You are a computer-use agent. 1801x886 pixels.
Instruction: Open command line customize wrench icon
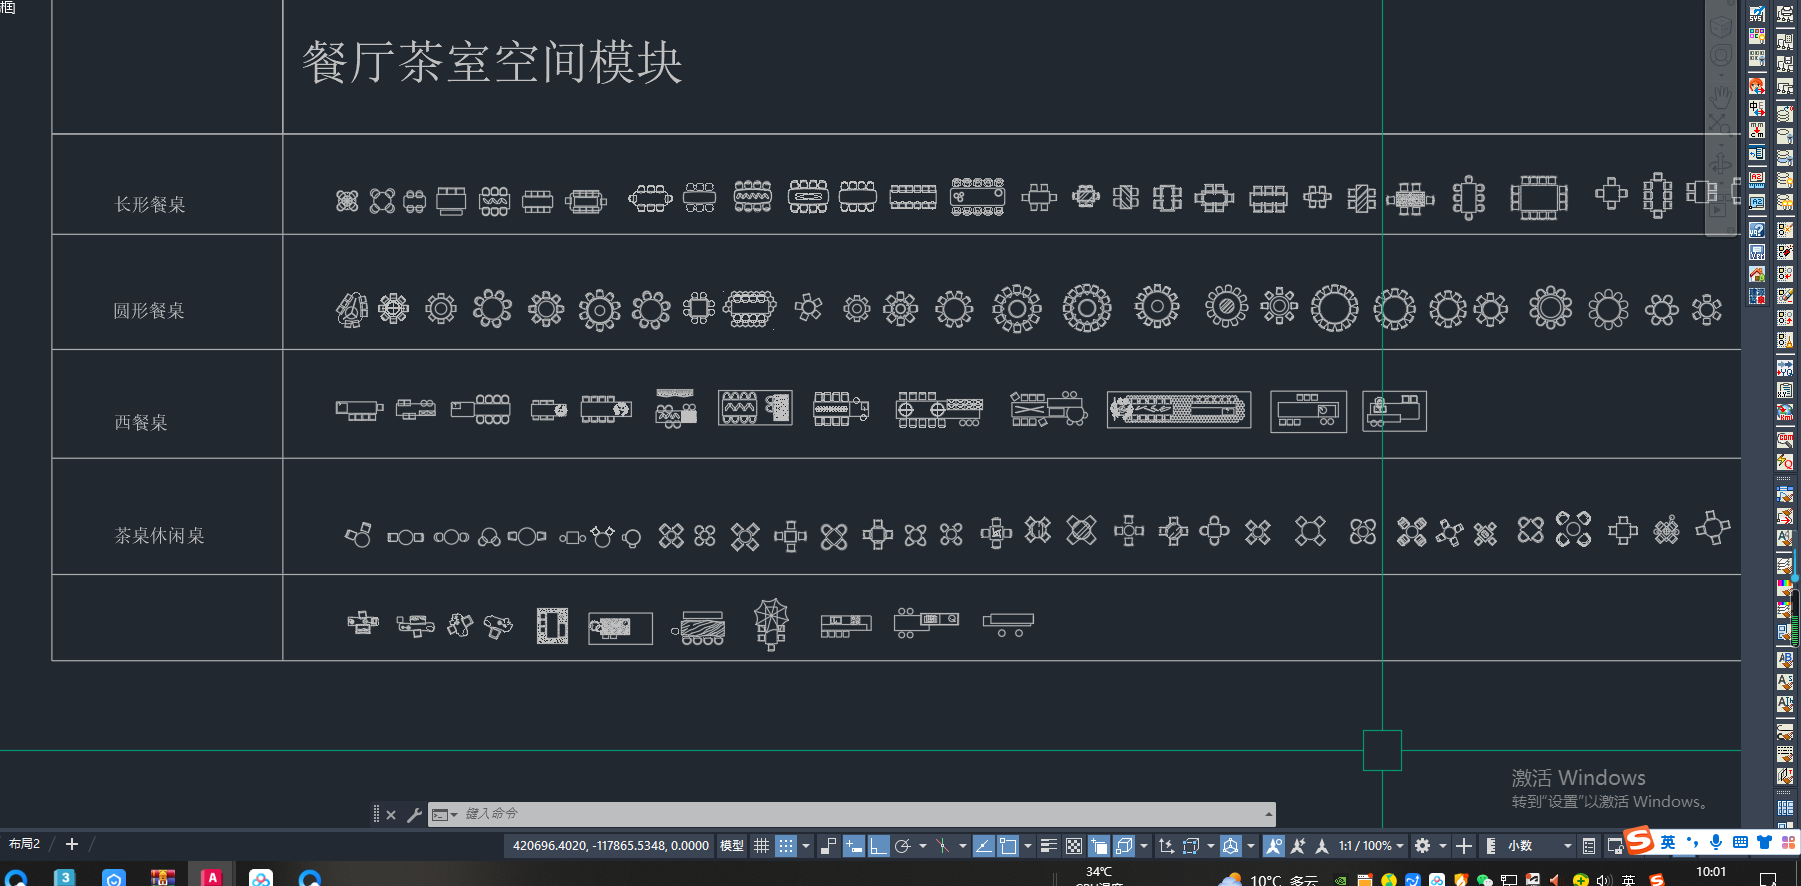point(414,815)
